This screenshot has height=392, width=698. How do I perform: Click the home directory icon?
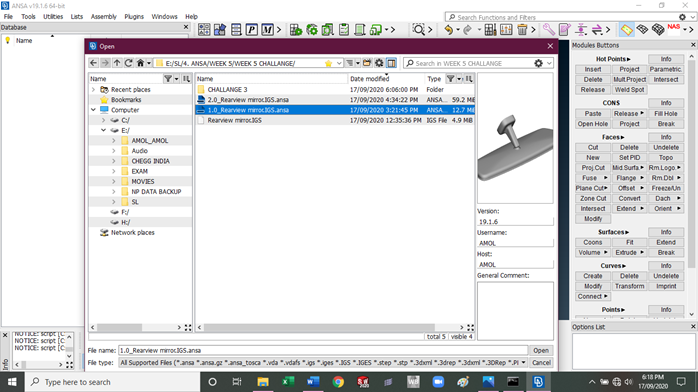(140, 63)
